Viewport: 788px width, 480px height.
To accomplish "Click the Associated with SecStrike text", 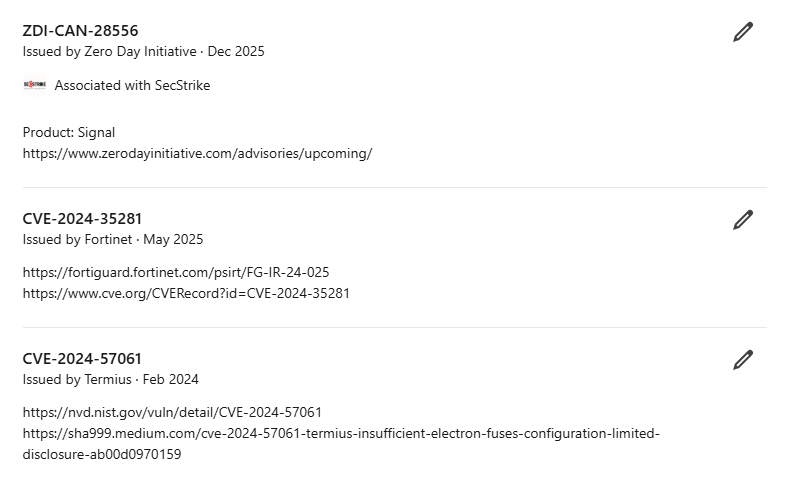I will pos(132,85).
